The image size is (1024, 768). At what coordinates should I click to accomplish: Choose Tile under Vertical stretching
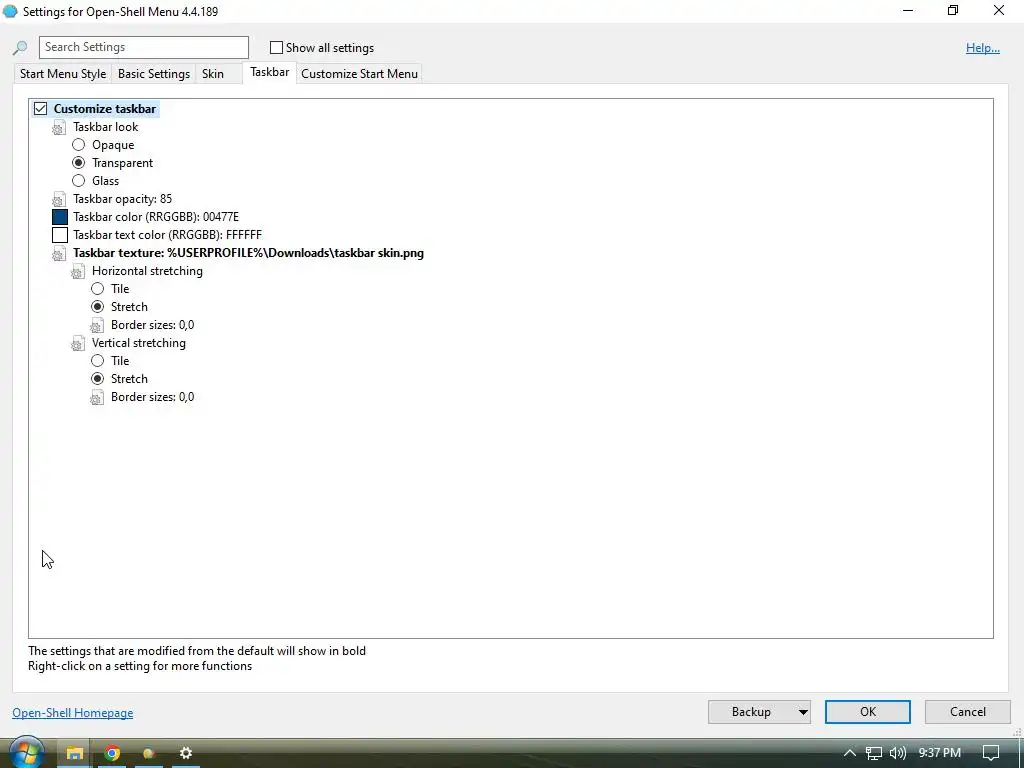click(x=97, y=360)
